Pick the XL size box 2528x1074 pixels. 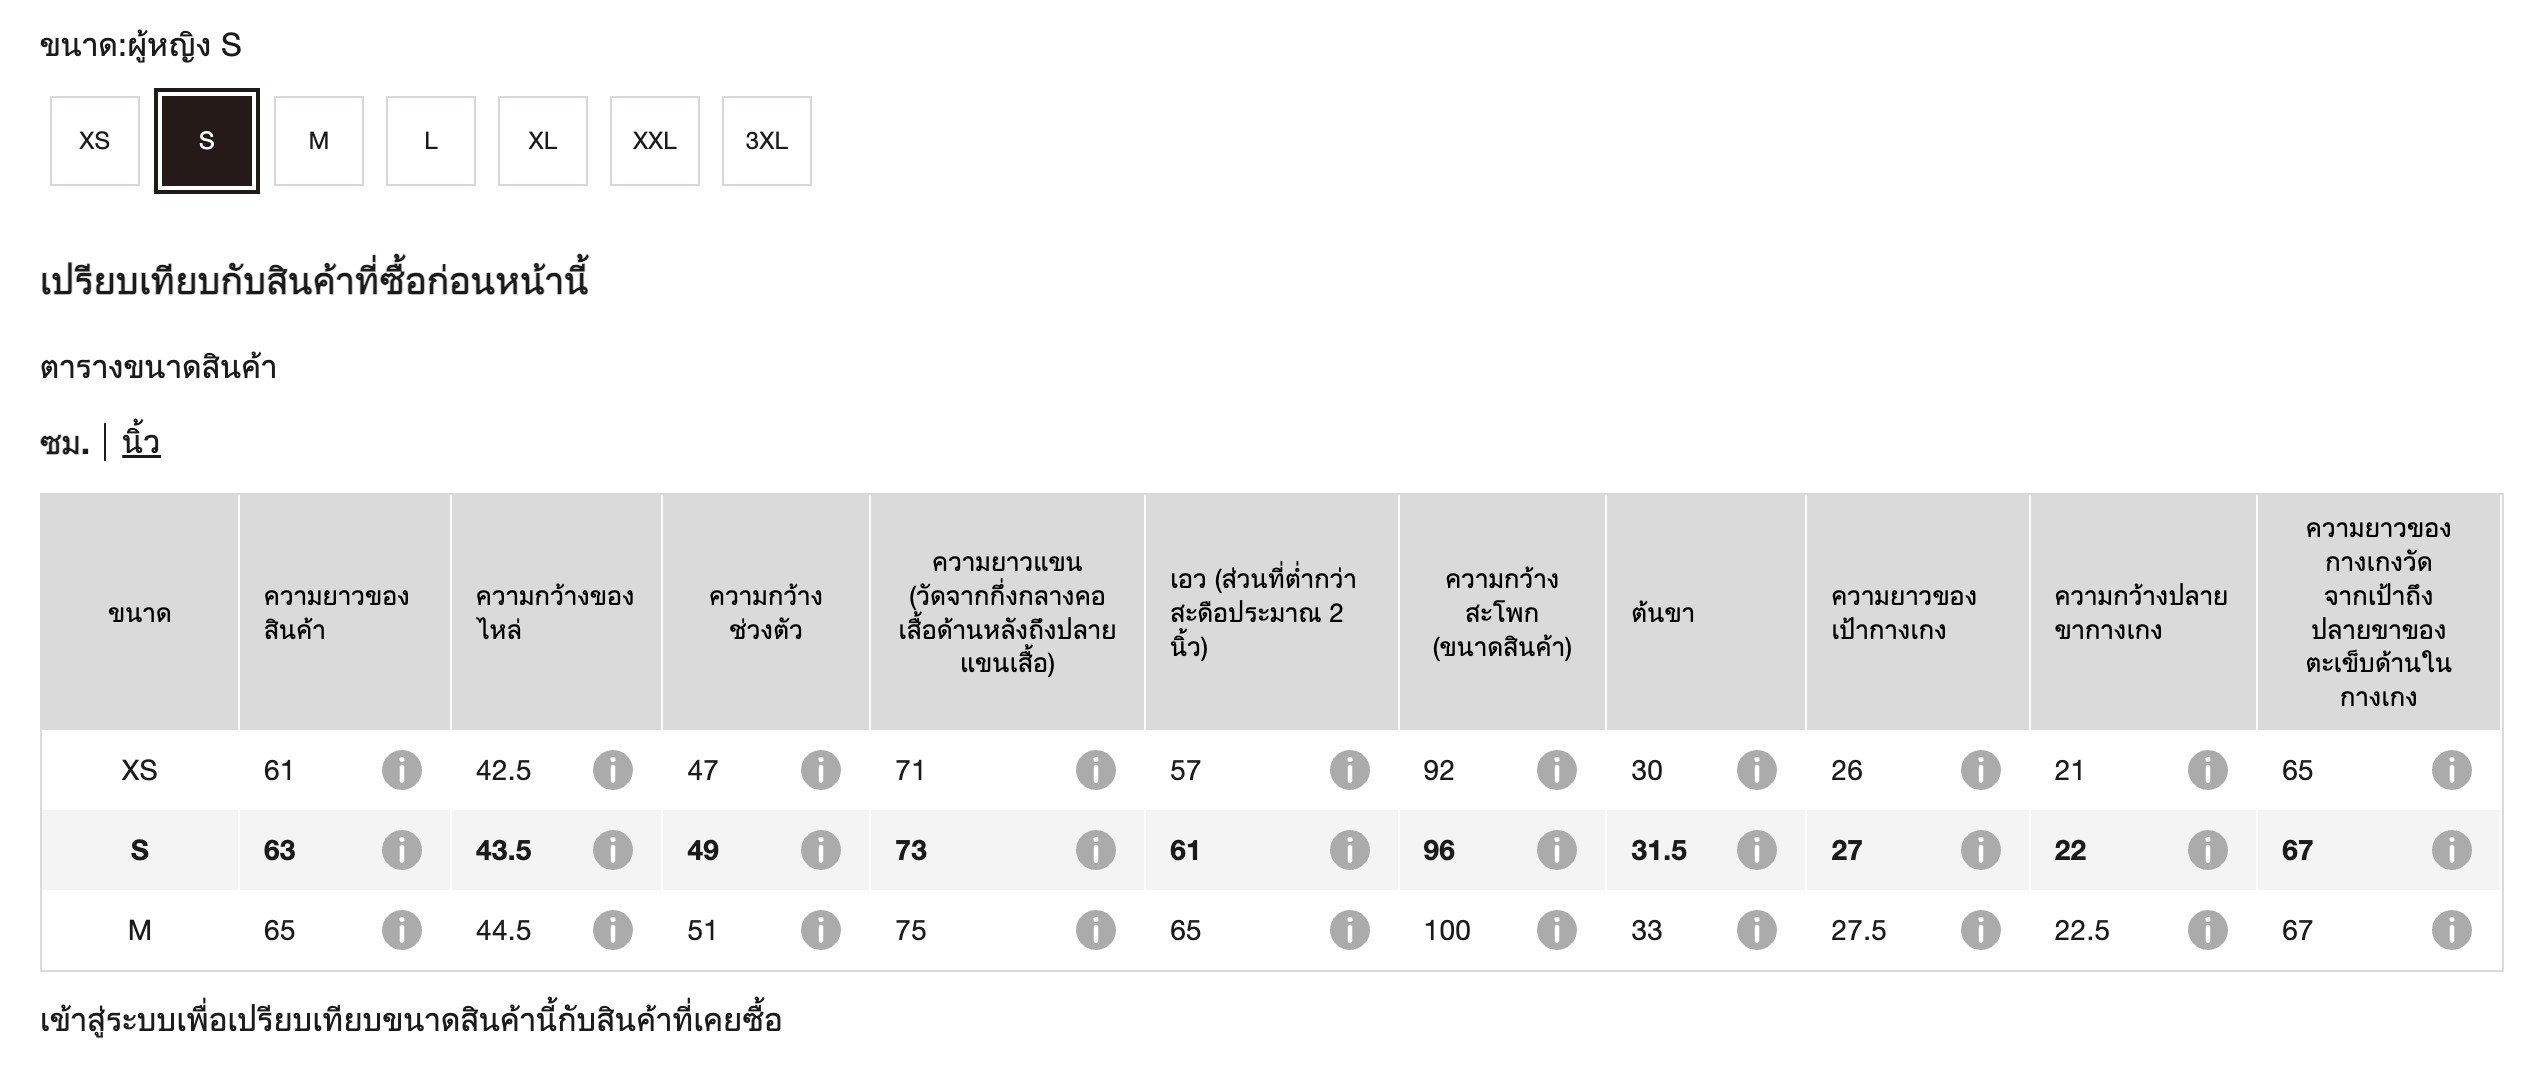(x=543, y=141)
